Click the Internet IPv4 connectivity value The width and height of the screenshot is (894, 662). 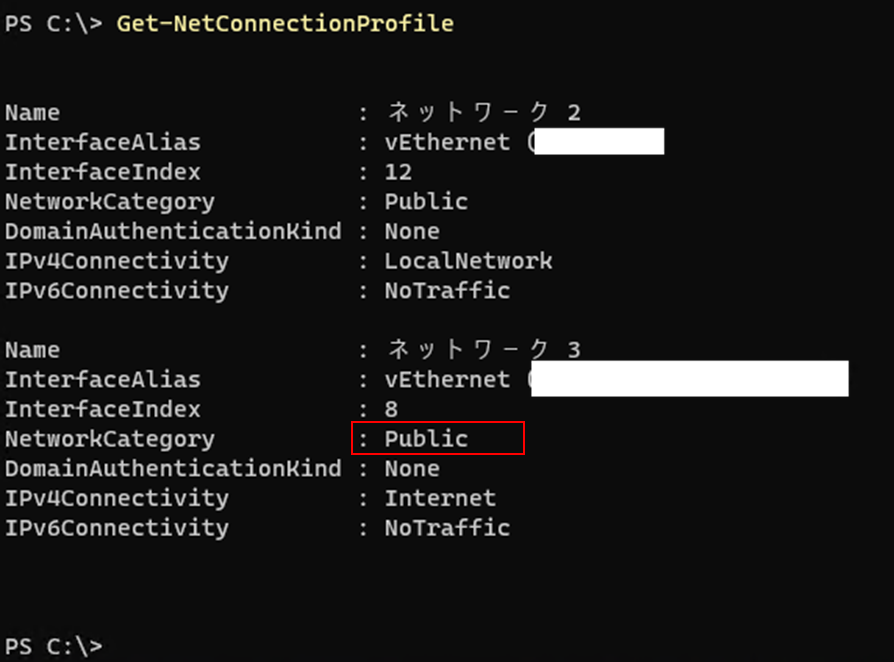[x=440, y=498]
